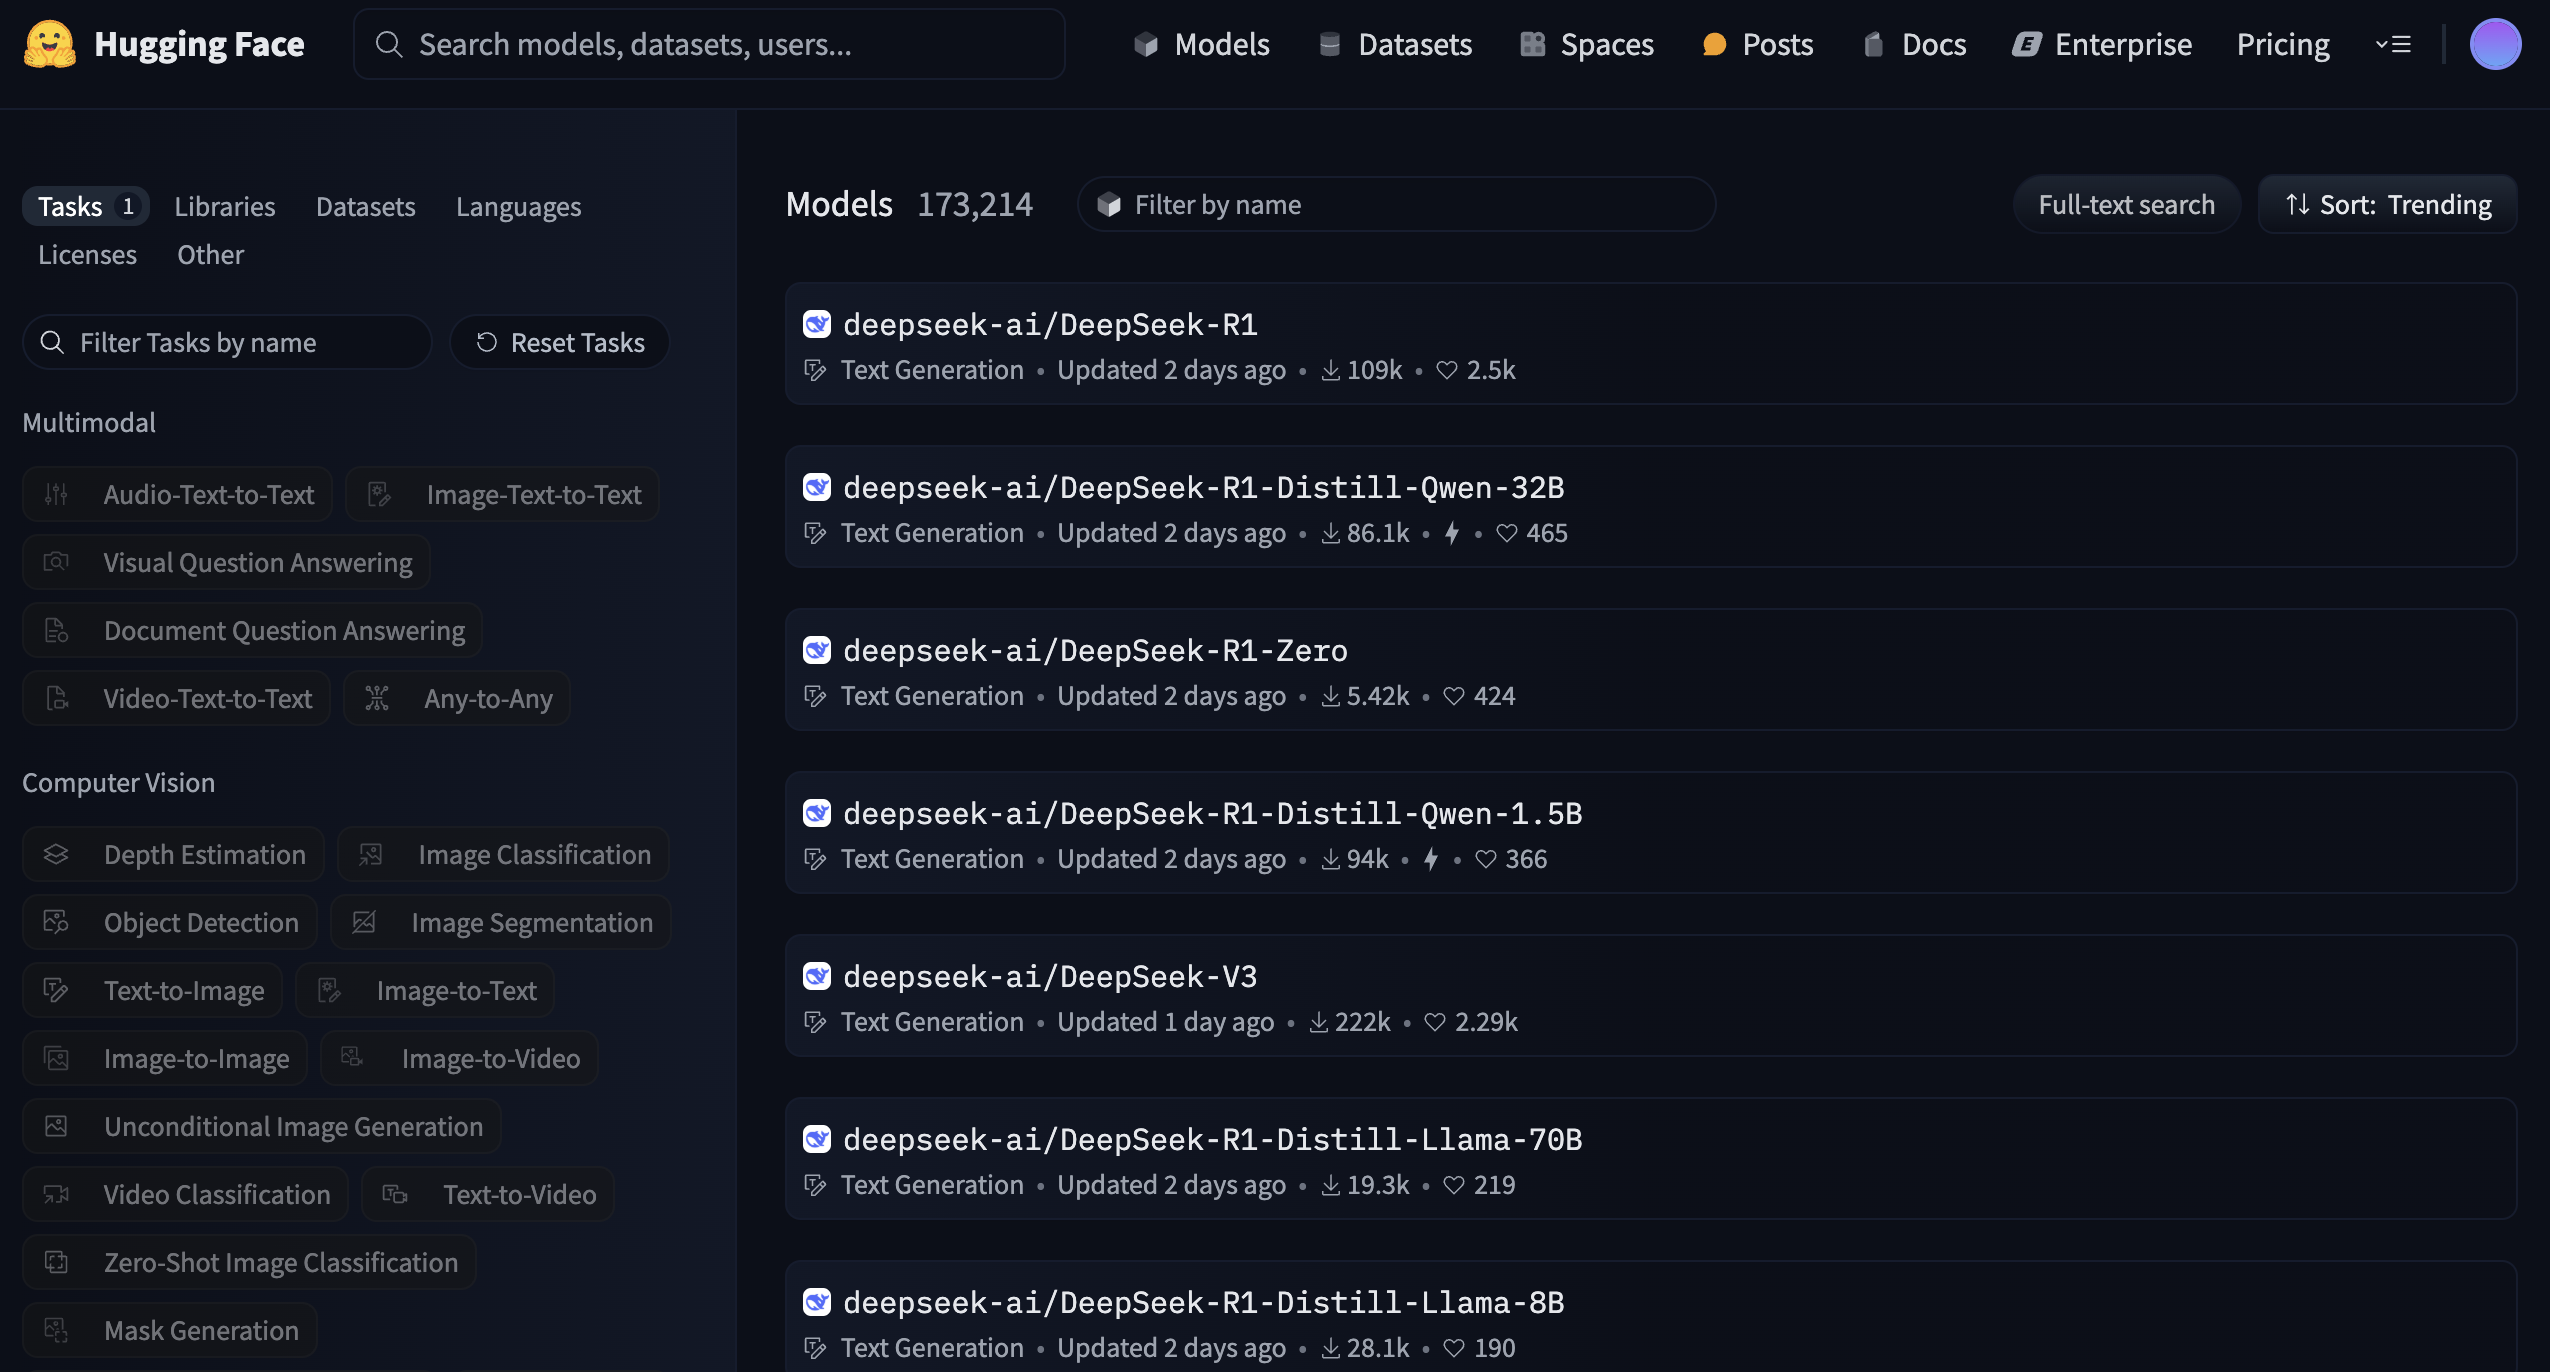The width and height of the screenshot is (2550, 1372).
Task: Select the Tasks filter tab
Action: click(x=86, y=206)
